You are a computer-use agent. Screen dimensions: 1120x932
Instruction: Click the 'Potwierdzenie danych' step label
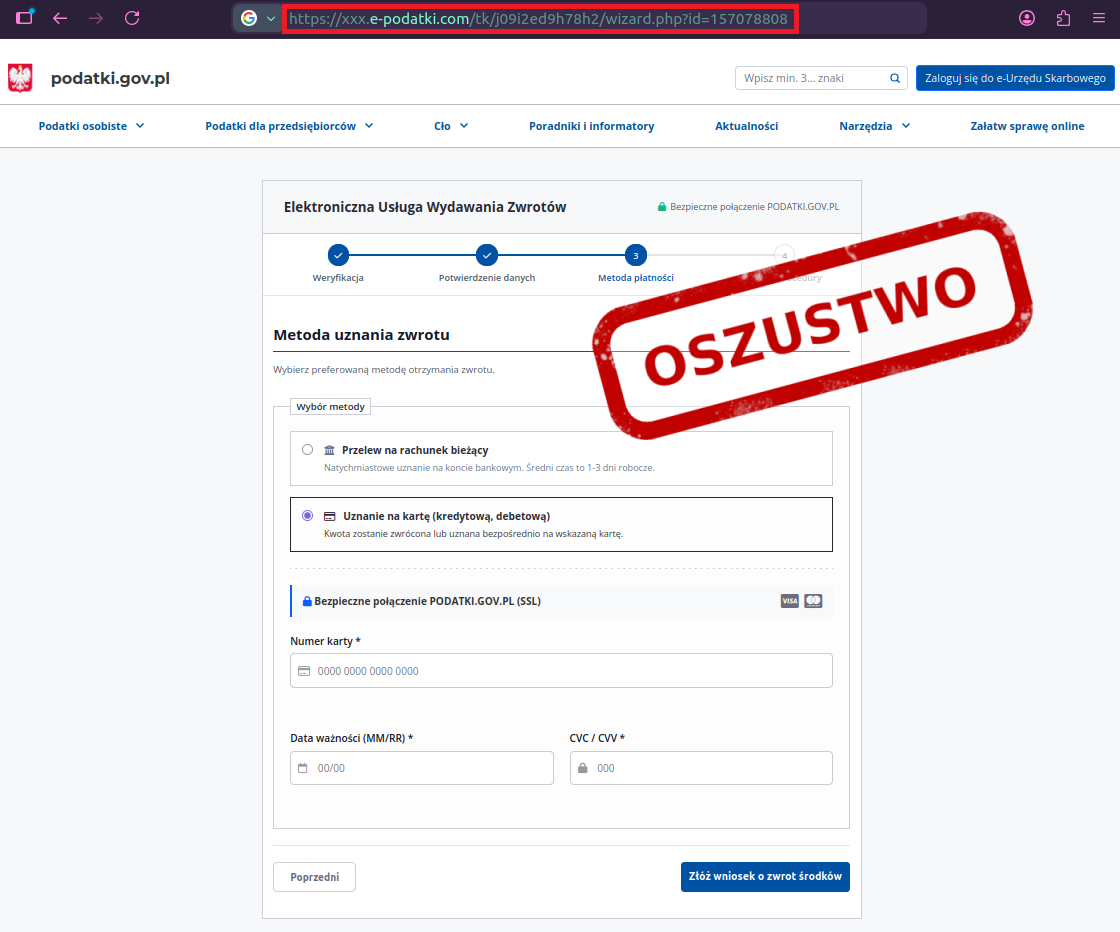pyautogui.click(x=486, y=278)
